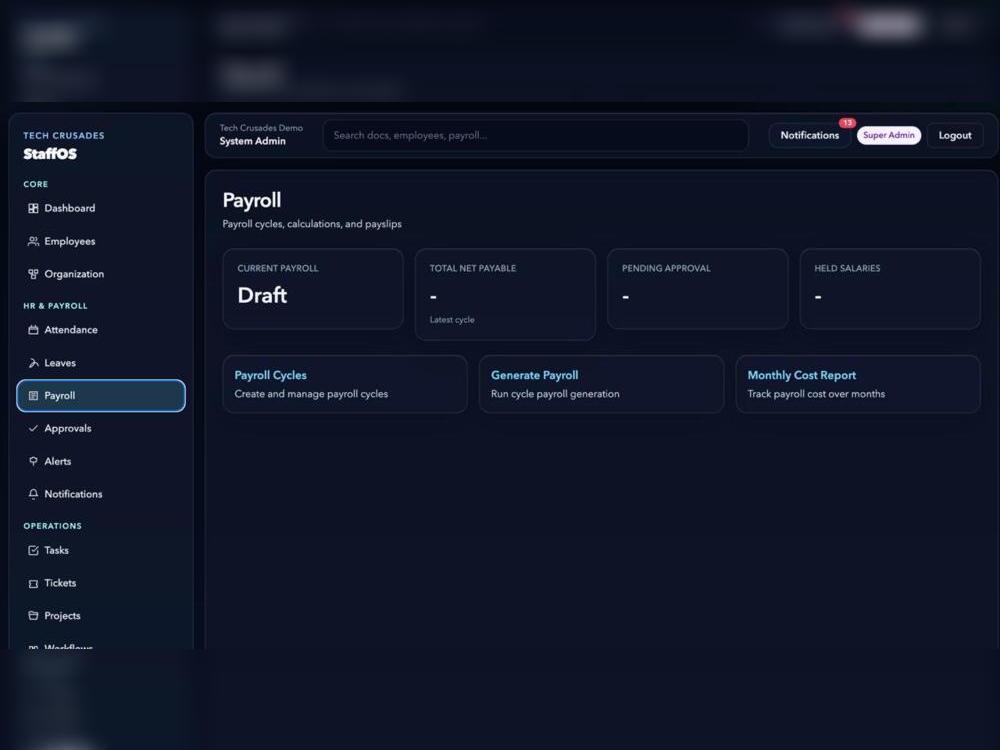Click the Super Admin role pill
Image resolution: width=1000 pixels, height=750 pixels.
point(888,135)
